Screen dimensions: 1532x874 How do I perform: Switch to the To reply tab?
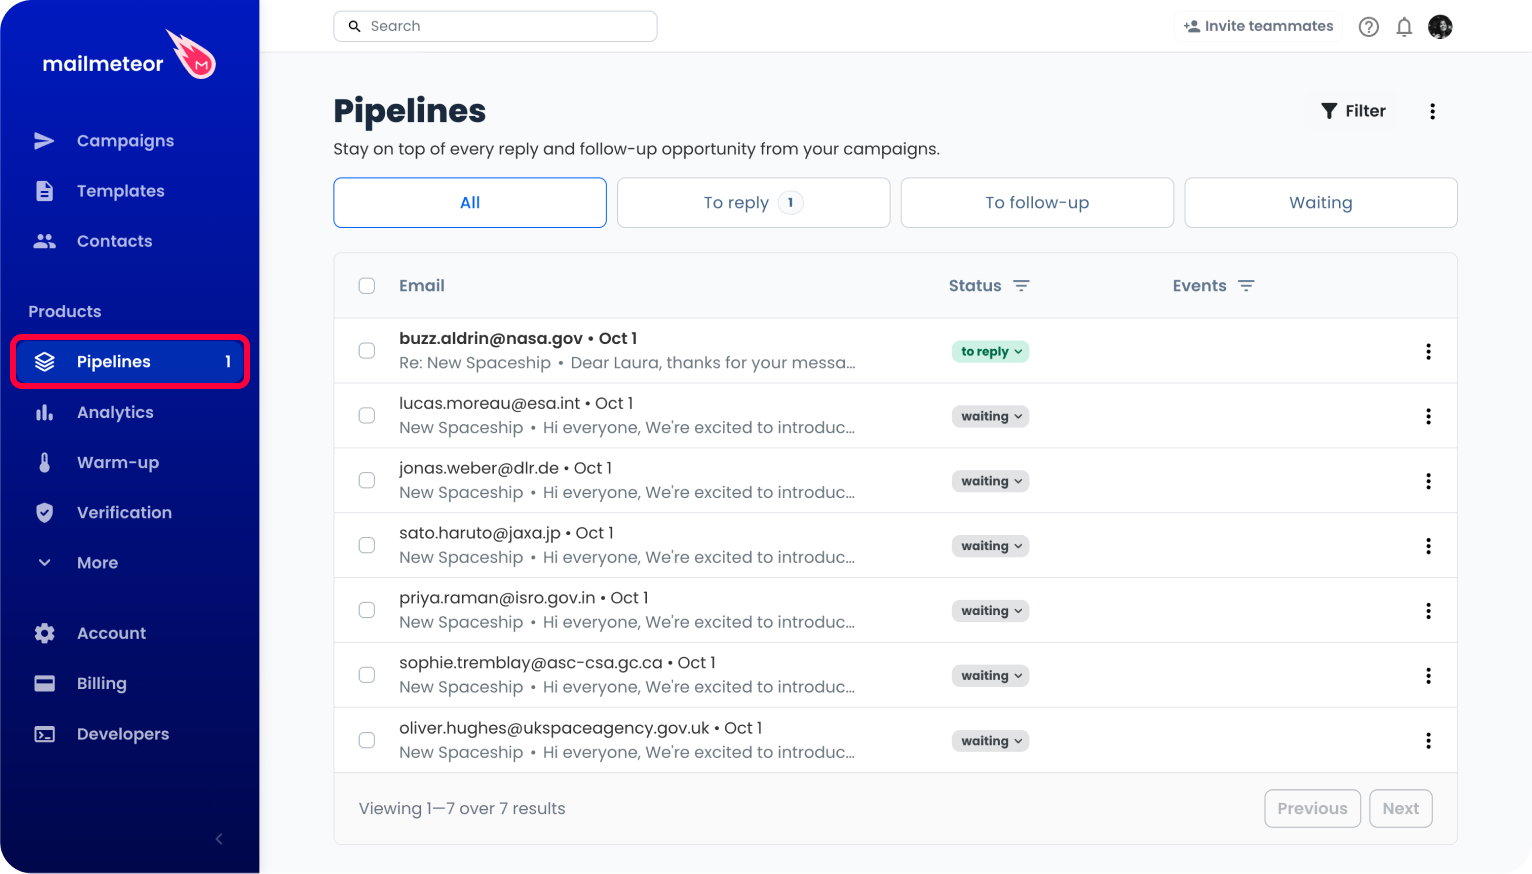click(x=754, y=203)
